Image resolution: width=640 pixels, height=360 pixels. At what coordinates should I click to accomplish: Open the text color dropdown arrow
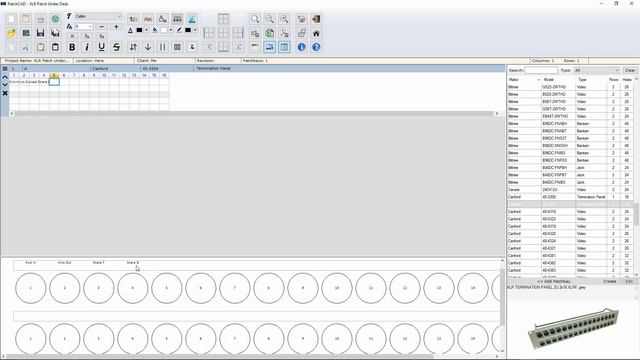tap(146, 30)
